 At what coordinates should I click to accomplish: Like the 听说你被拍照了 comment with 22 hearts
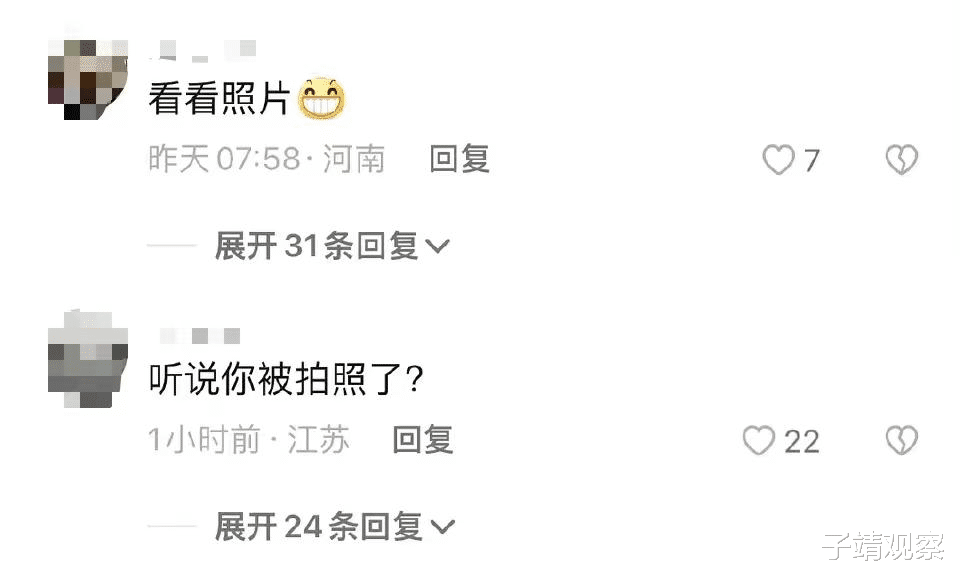[759, 441]
